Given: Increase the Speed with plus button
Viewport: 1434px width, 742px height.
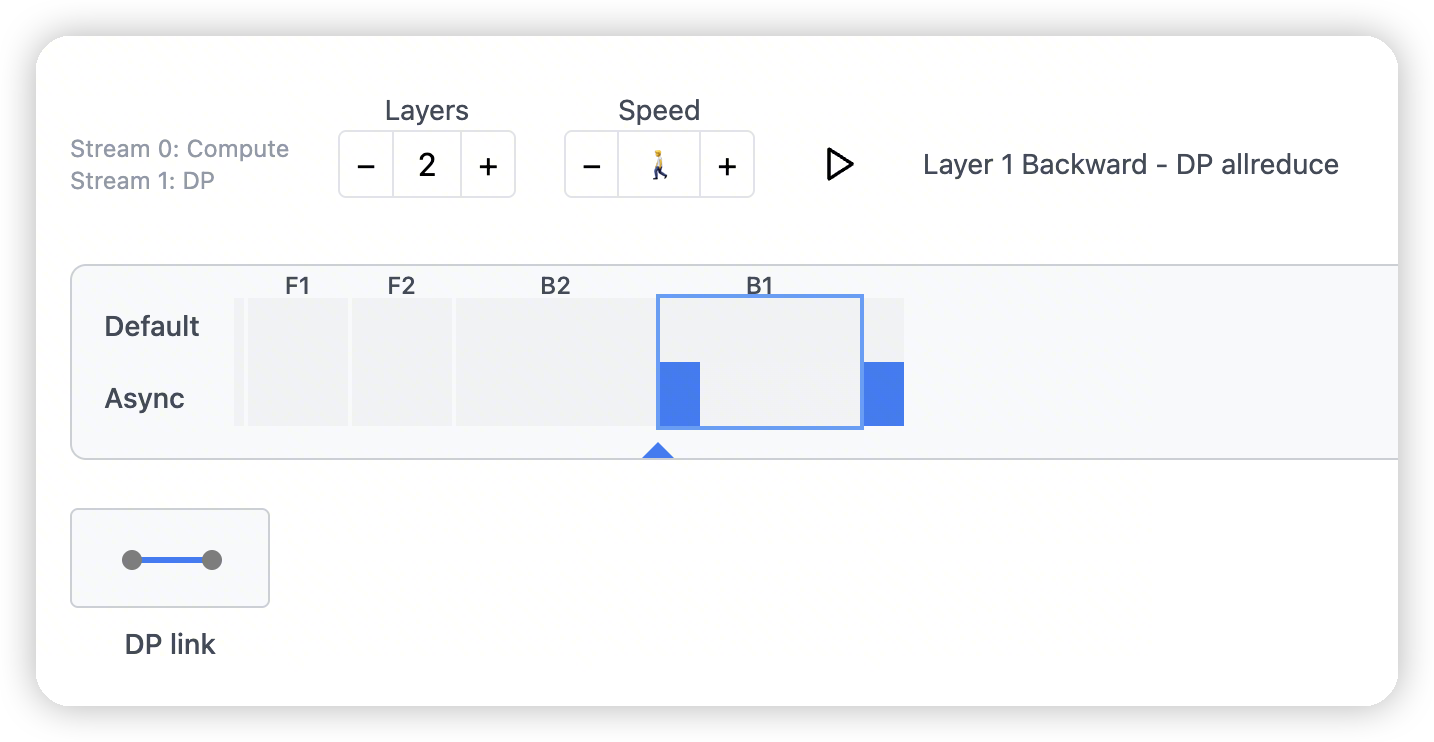Looking at the screenshot, I should (727, 165).
